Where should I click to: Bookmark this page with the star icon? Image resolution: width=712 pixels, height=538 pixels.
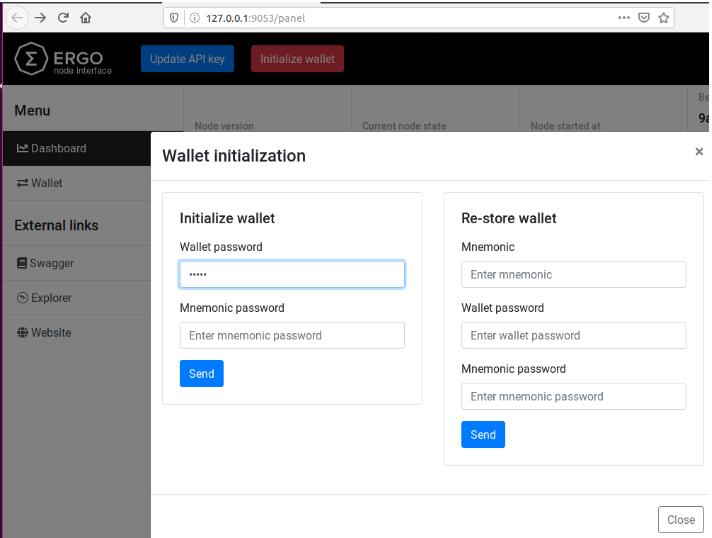(x=663, y=17)
